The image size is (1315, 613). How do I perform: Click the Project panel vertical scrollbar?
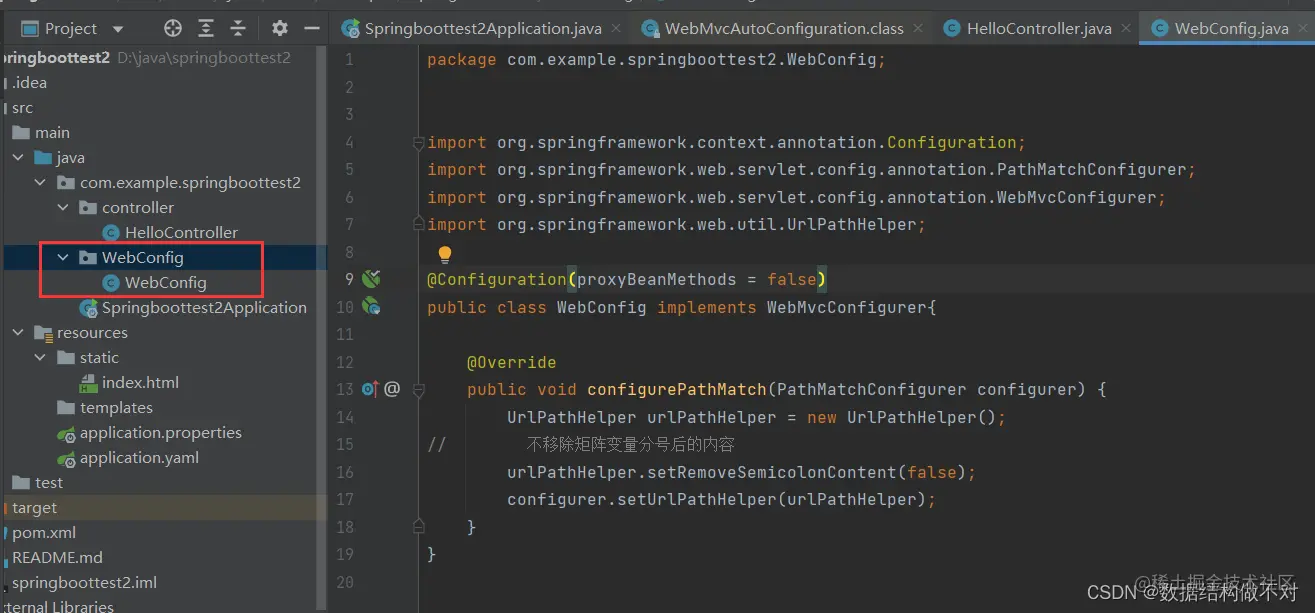(x=322, y=330)
